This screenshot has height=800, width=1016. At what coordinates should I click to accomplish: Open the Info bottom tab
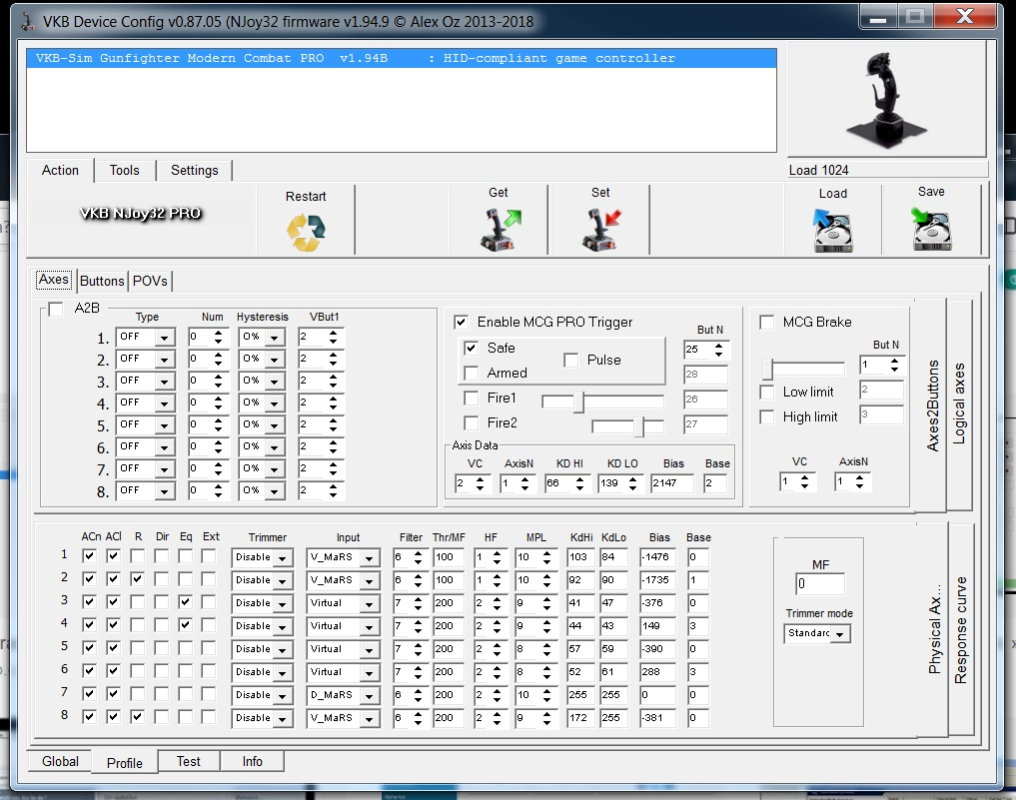click(x=253, y=762)
